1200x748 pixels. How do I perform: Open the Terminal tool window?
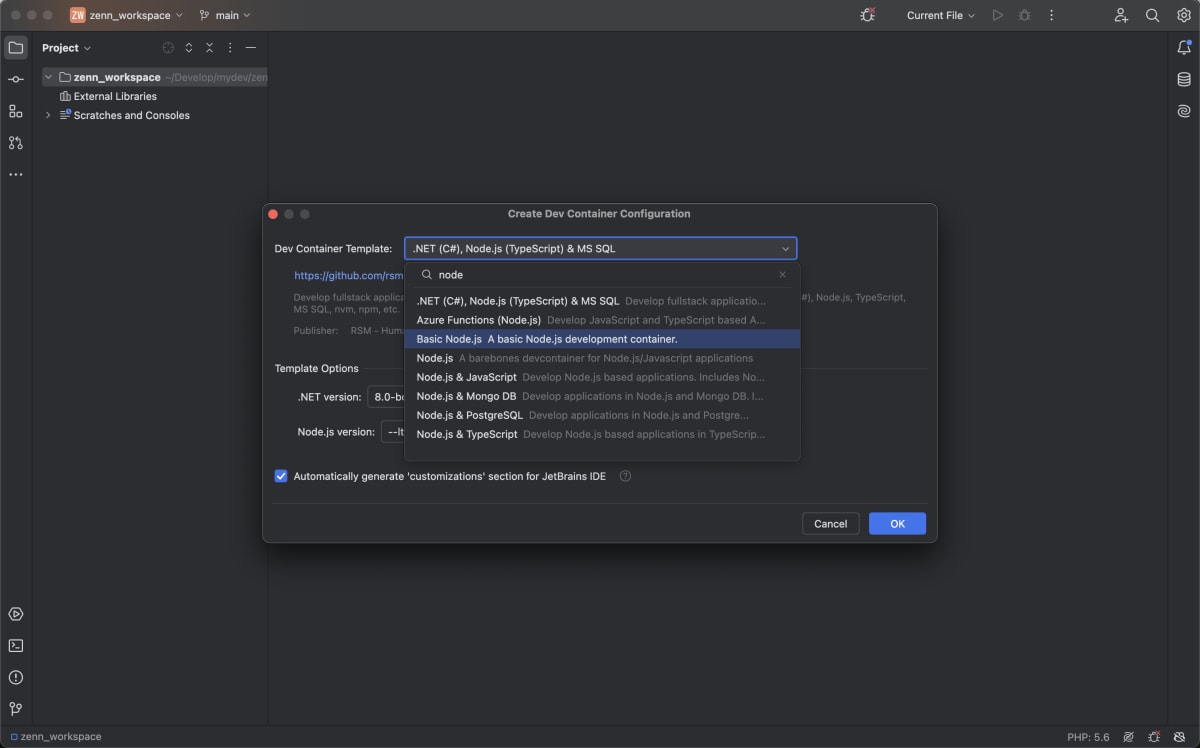coord(15,646)
